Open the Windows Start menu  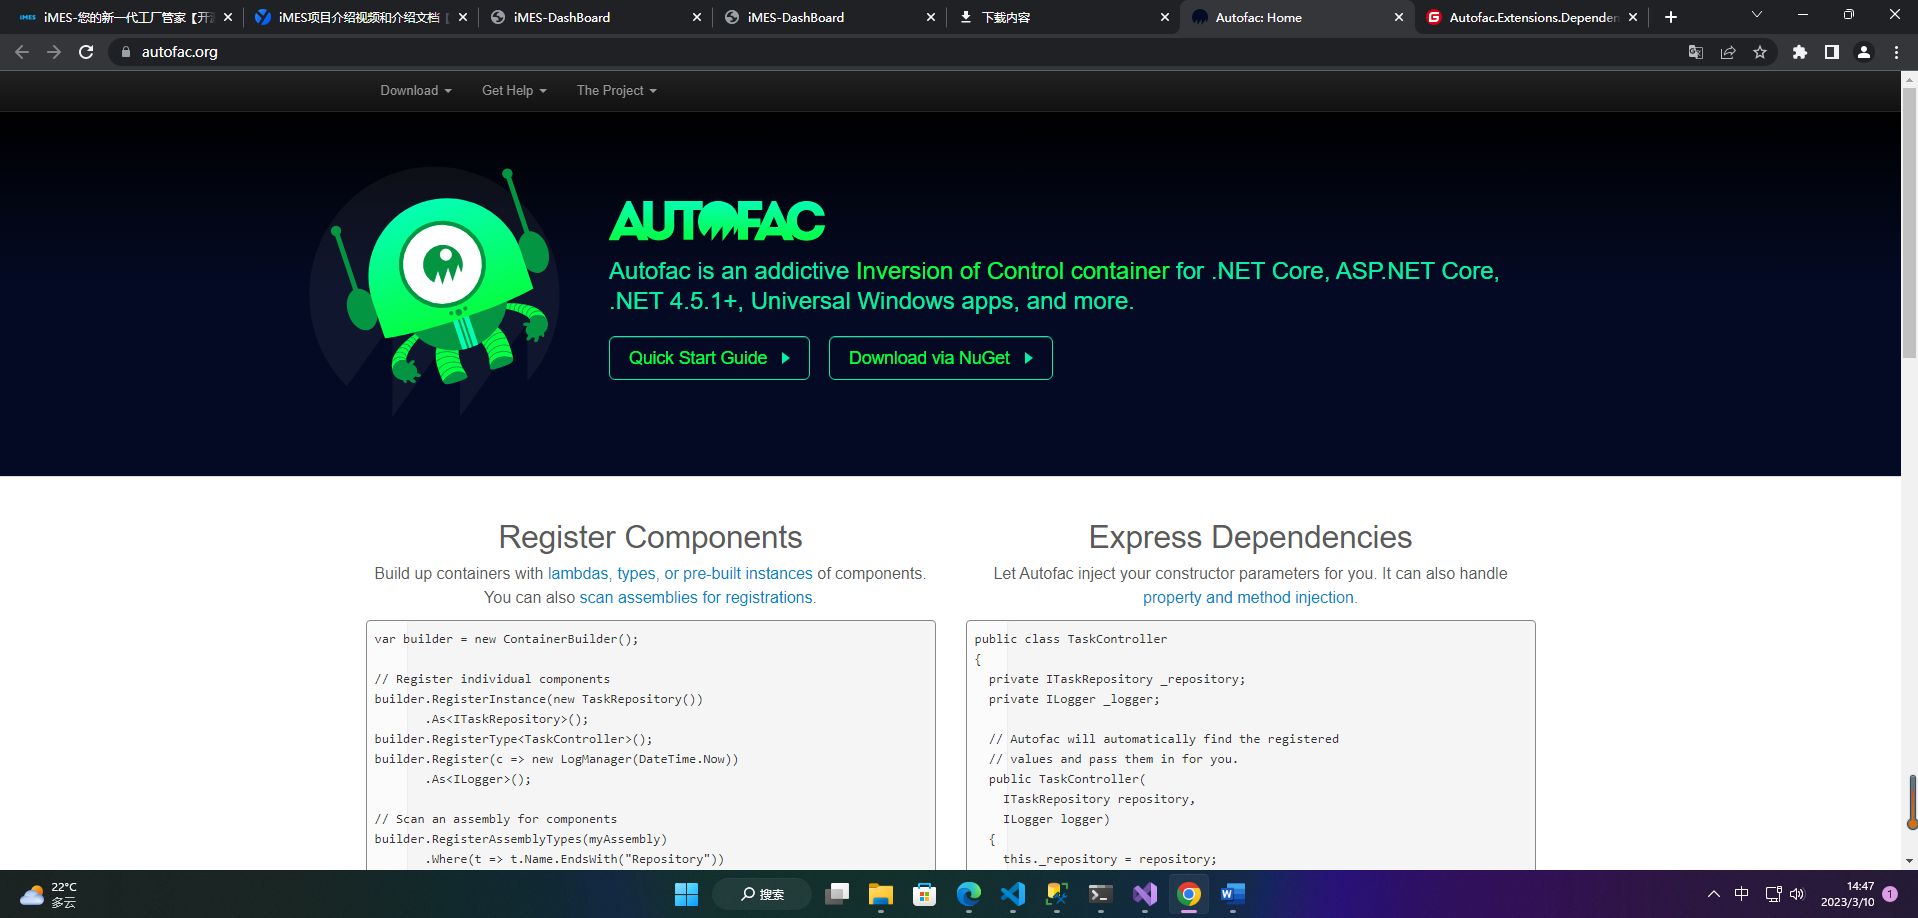click(686, 894)
